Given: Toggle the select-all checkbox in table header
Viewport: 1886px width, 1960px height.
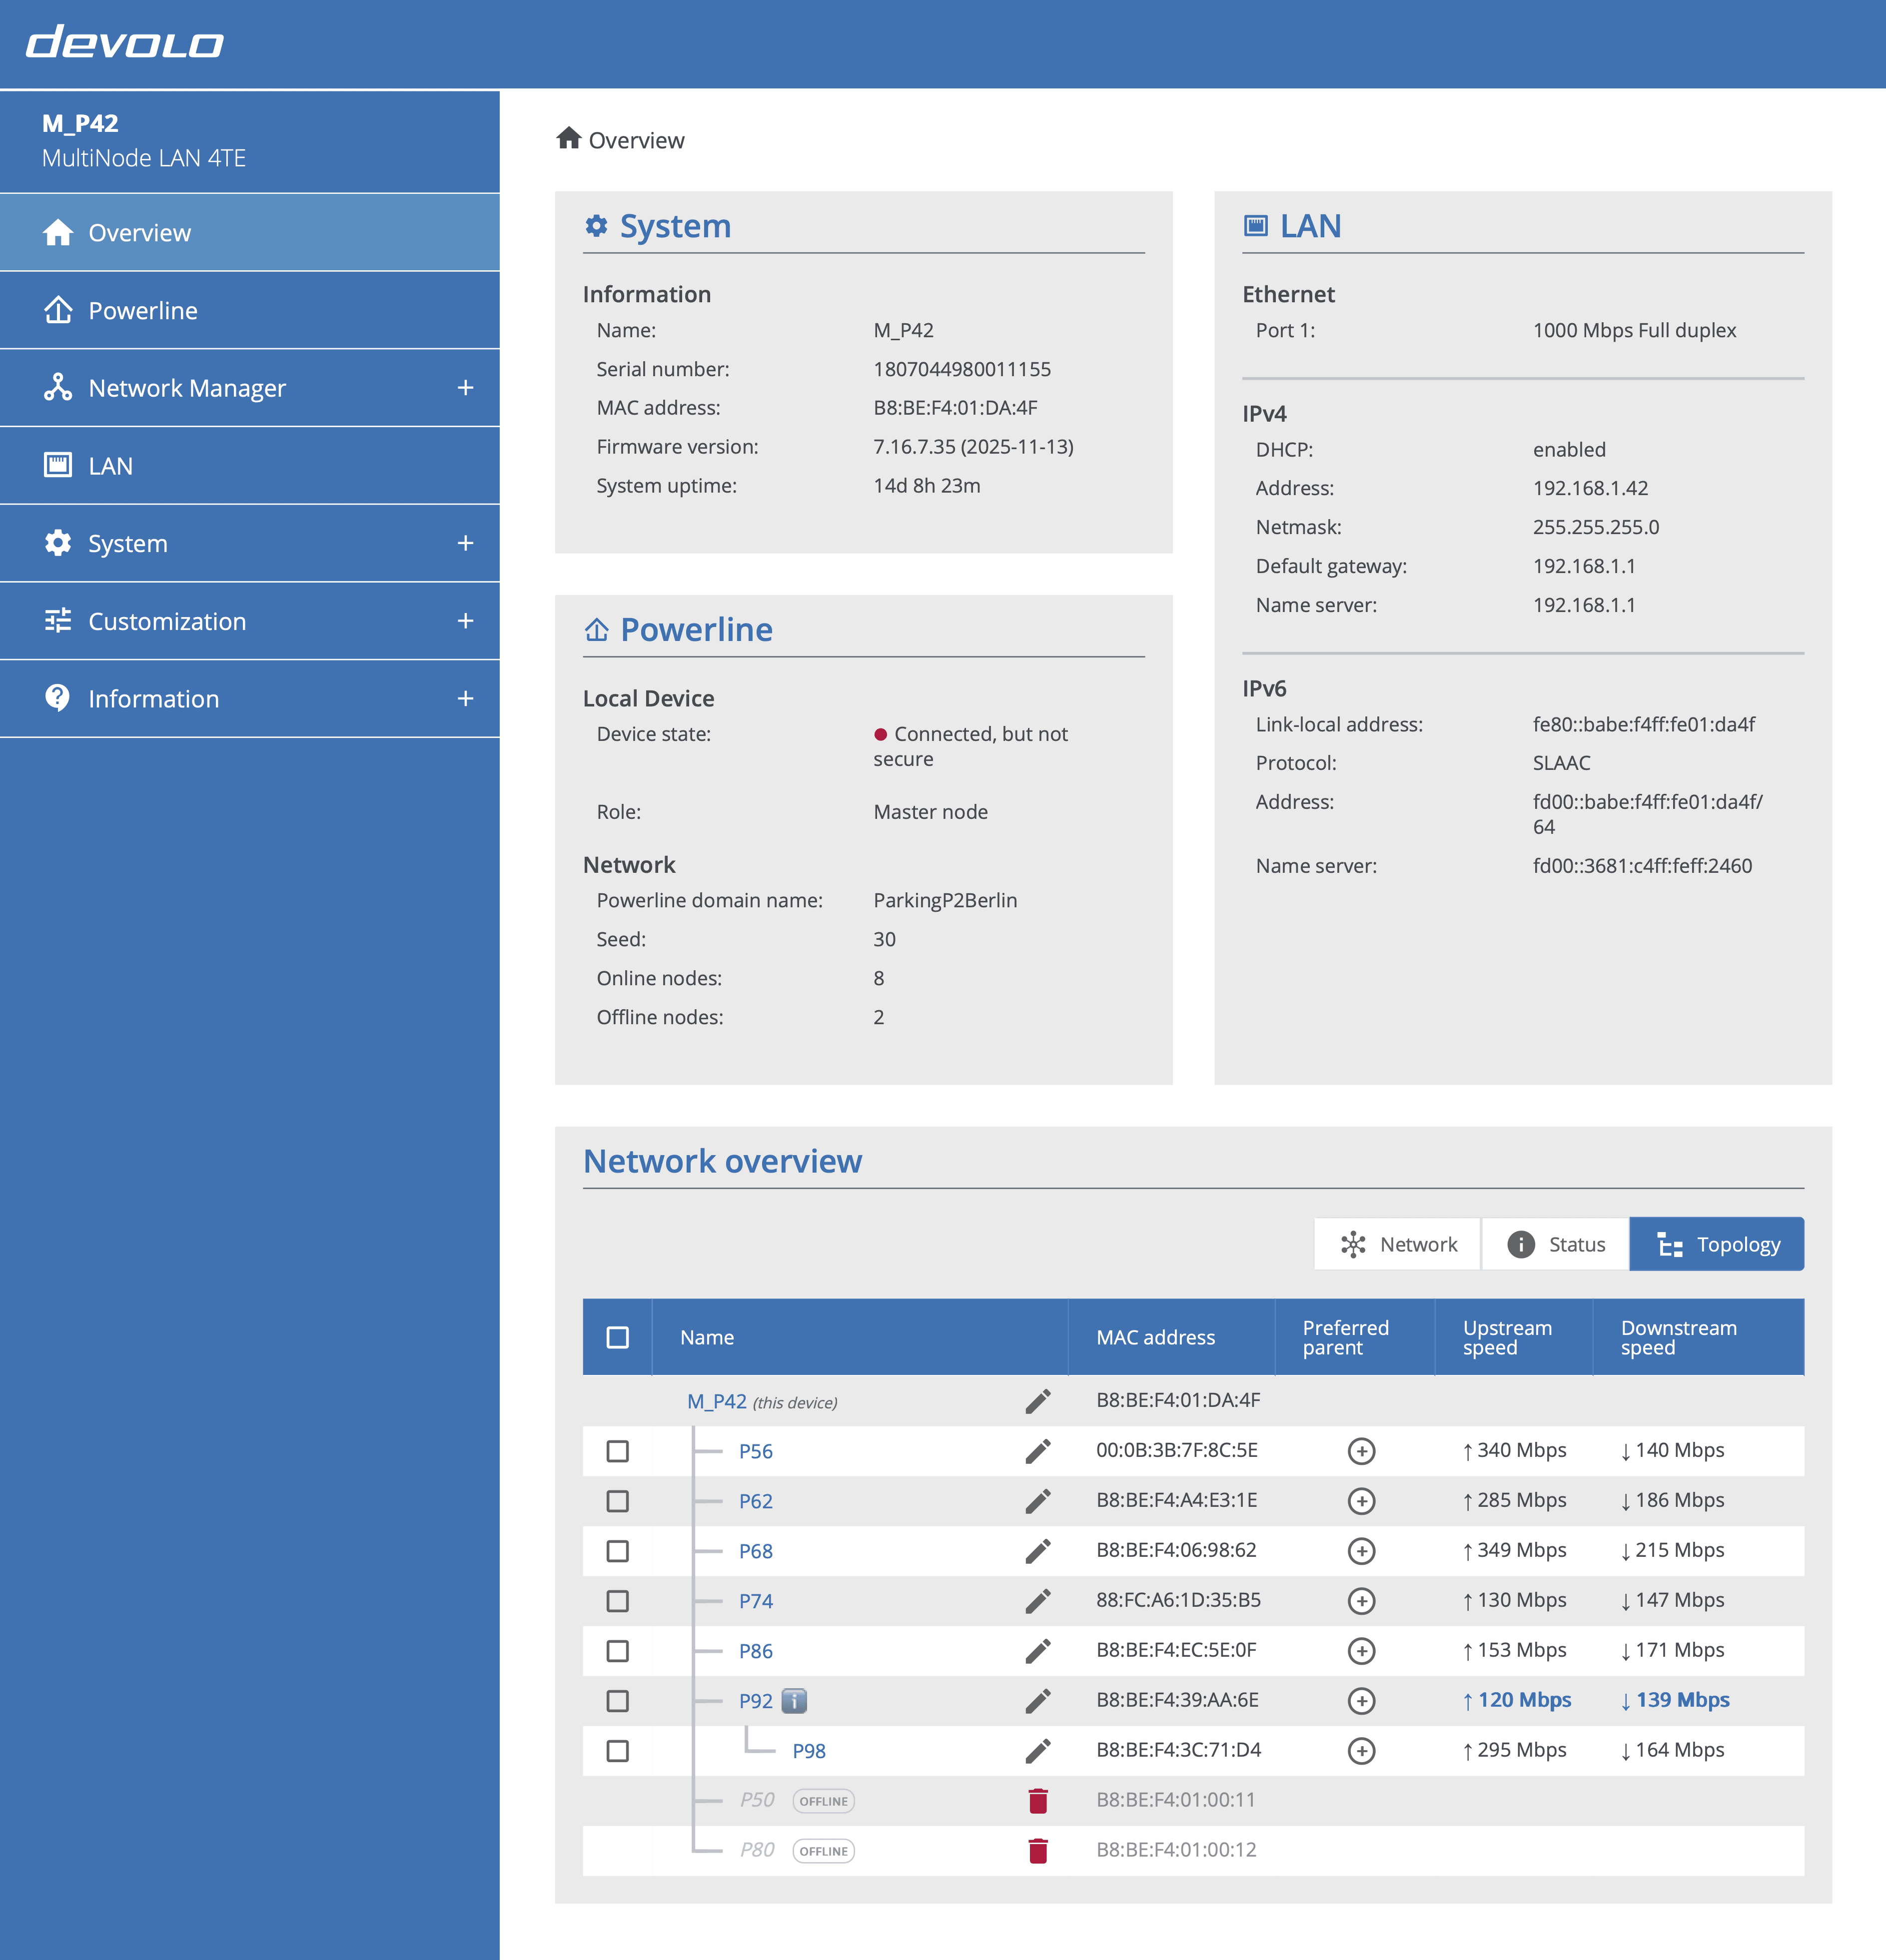Looking at the screenshot, I should pyautogui.click(x=618, y=1337).
